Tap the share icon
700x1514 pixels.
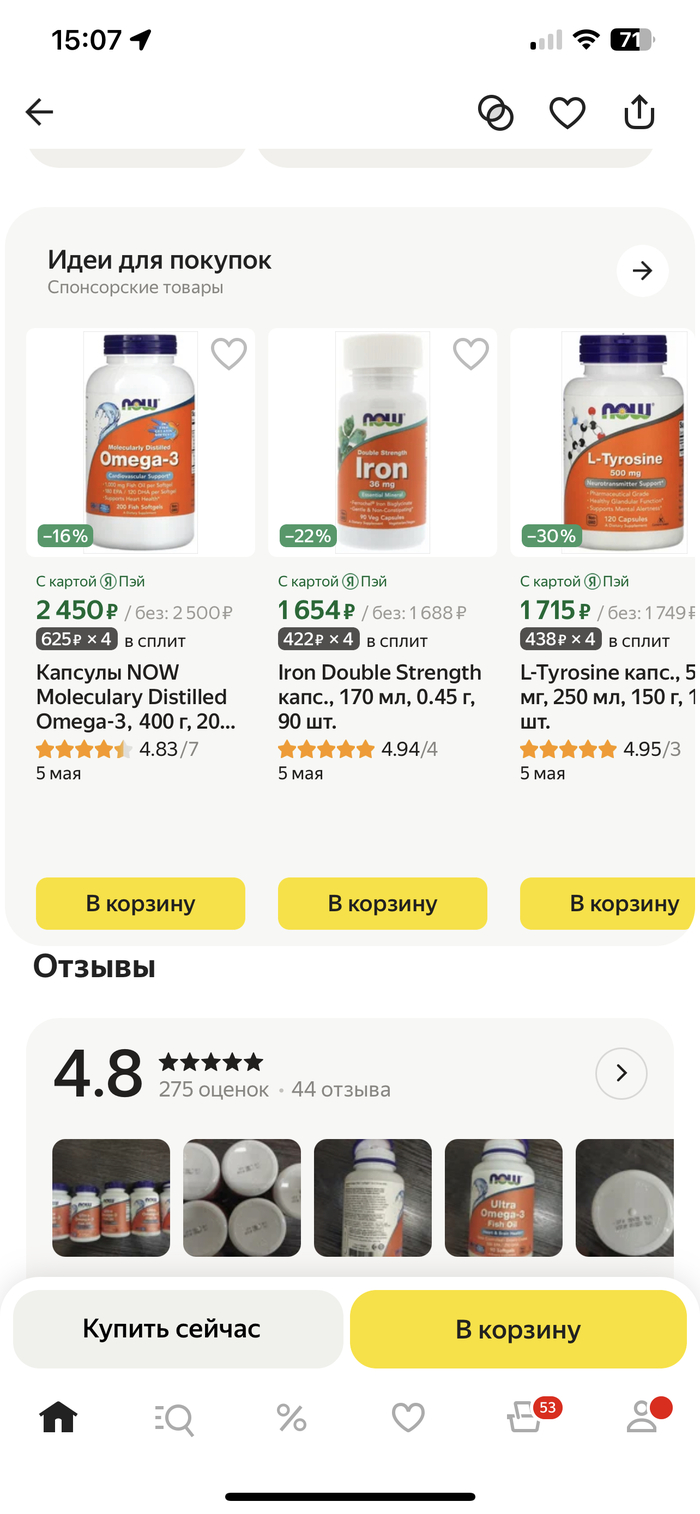click(639, 112)
